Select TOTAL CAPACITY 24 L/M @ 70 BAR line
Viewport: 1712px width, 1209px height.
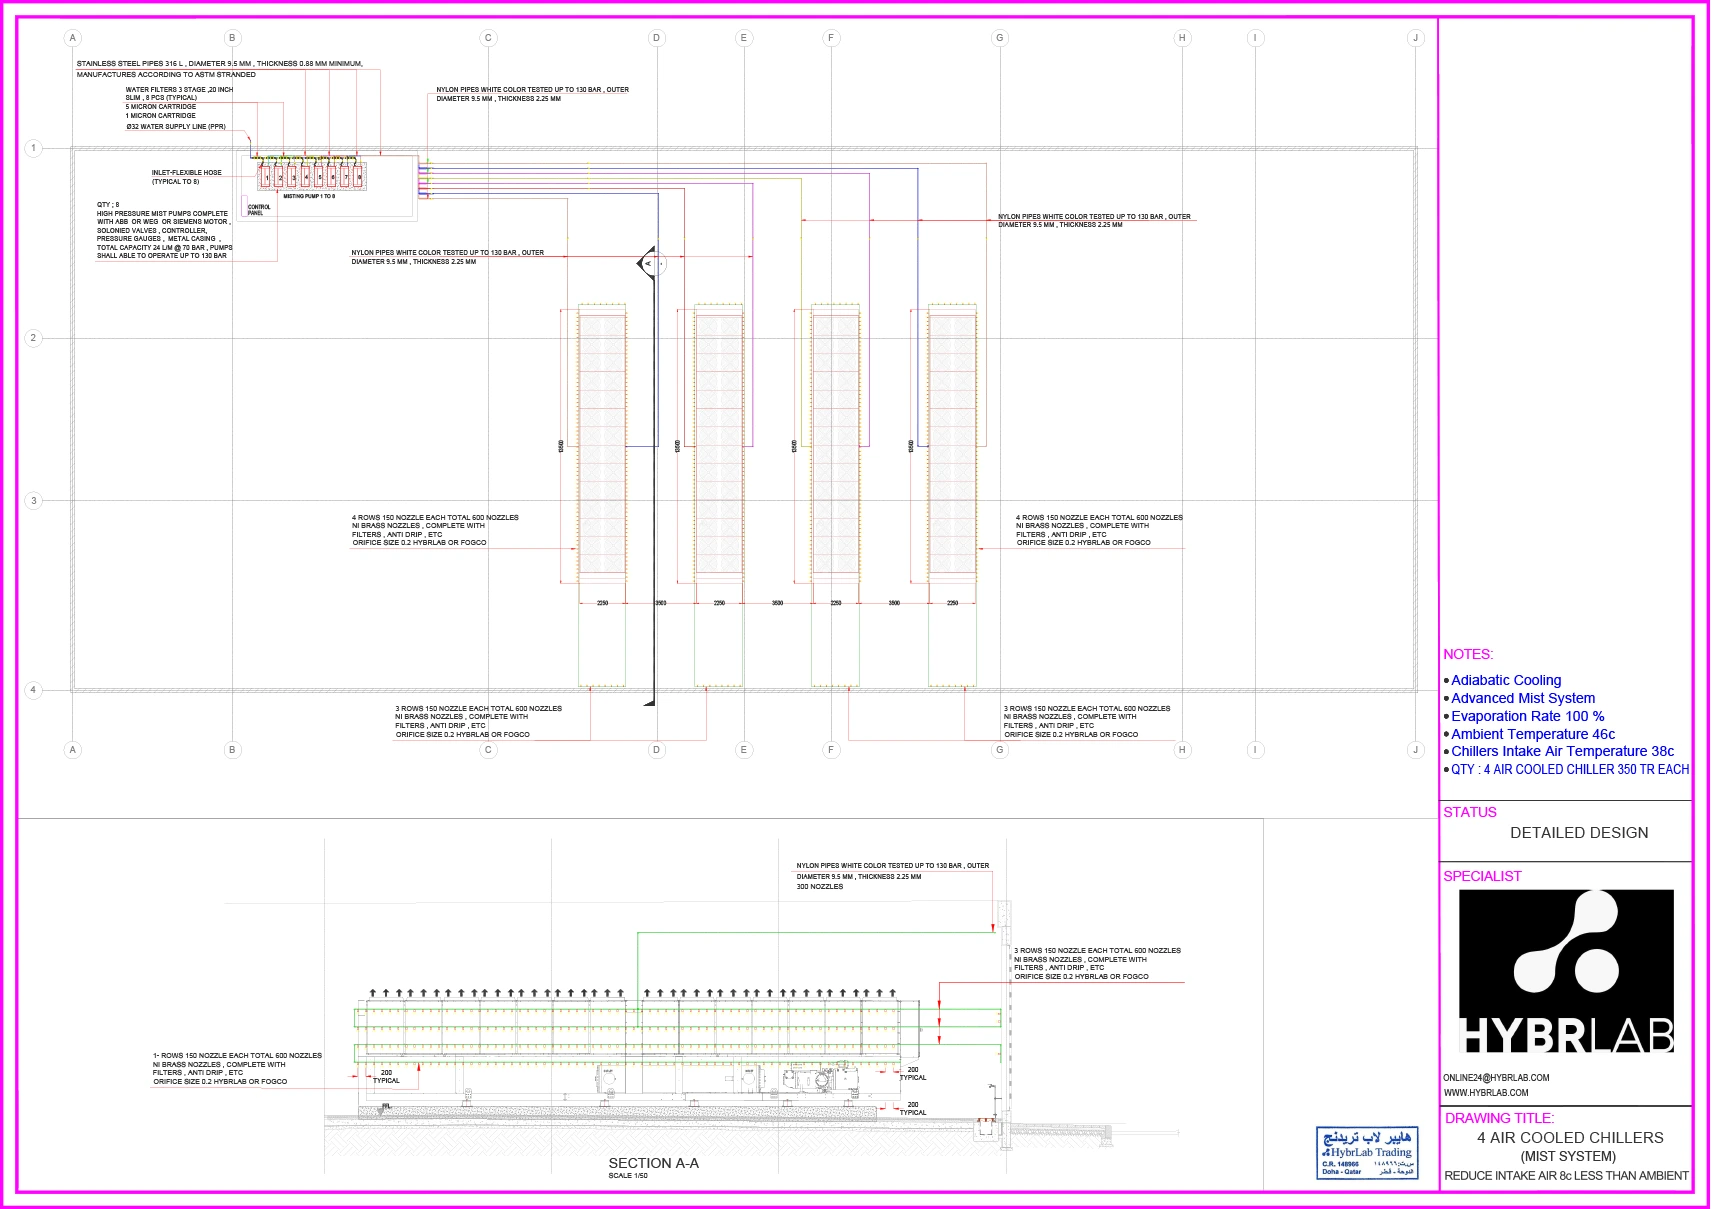[x=165, y=247]
